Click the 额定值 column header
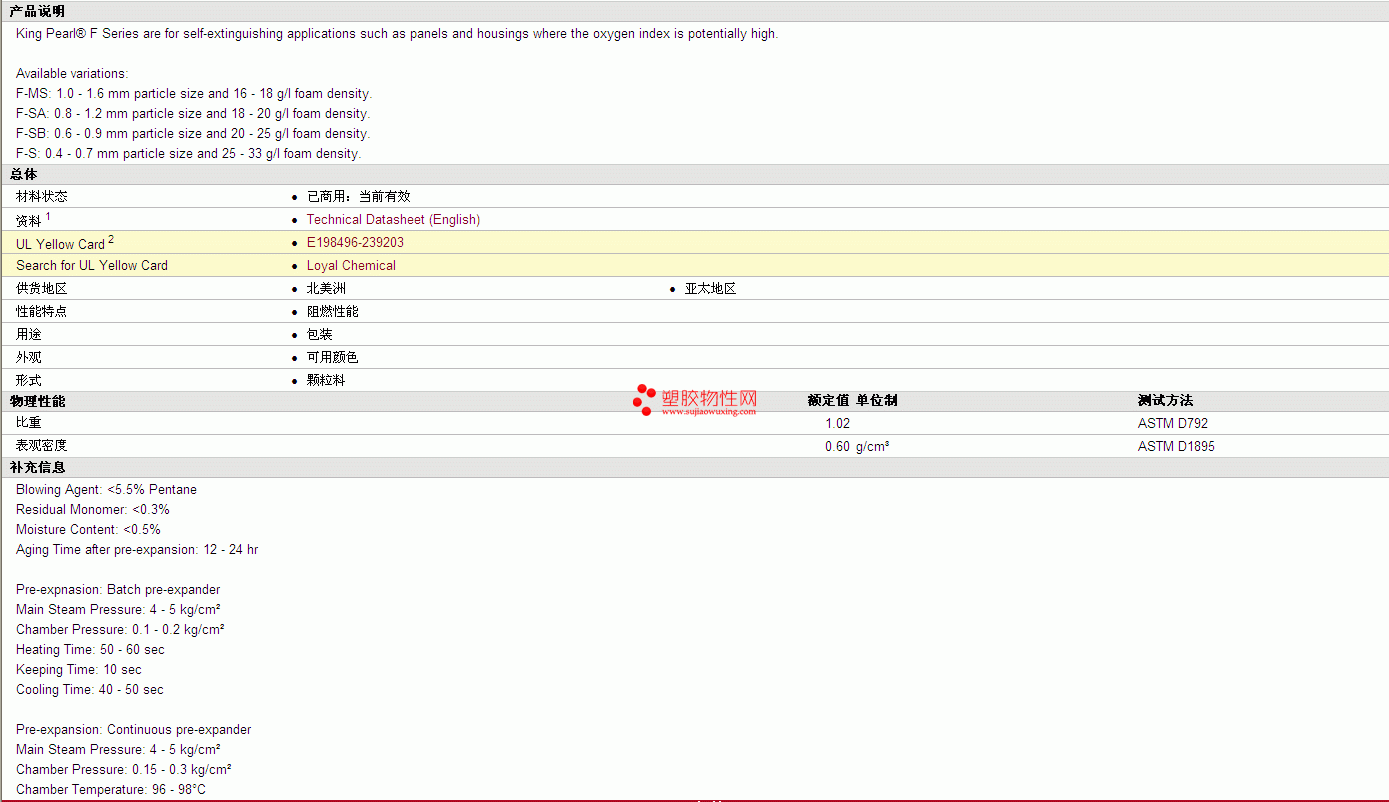The width and height of the screenshot is (1389, 802). tap(829, 400)
